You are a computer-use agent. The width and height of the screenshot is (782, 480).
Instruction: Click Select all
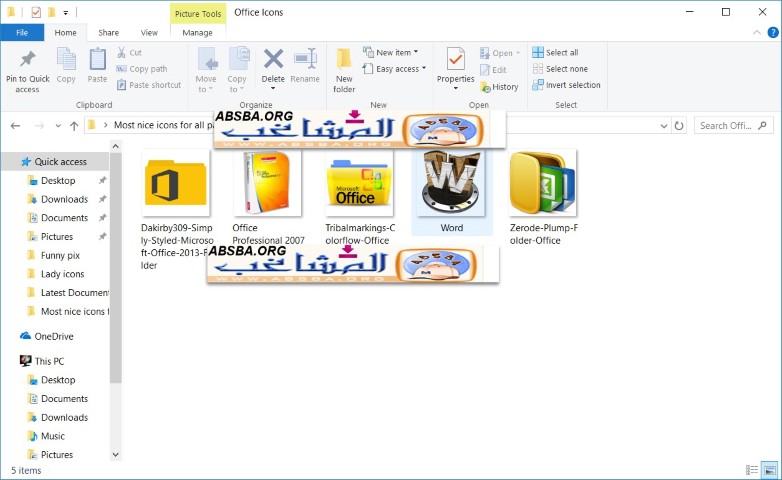click(x=556, y=52)
